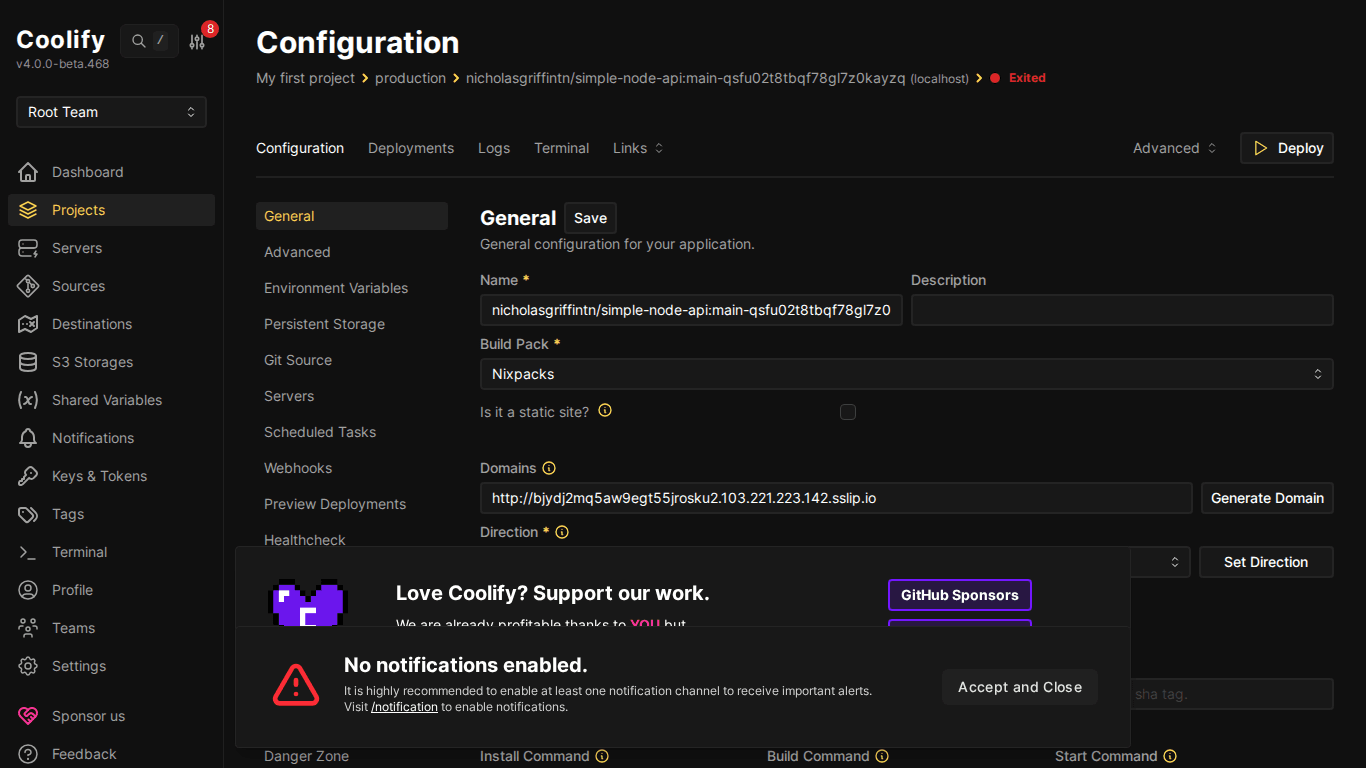Enable the 'Is it a static site?' checkbox

[x=848, y=411]
